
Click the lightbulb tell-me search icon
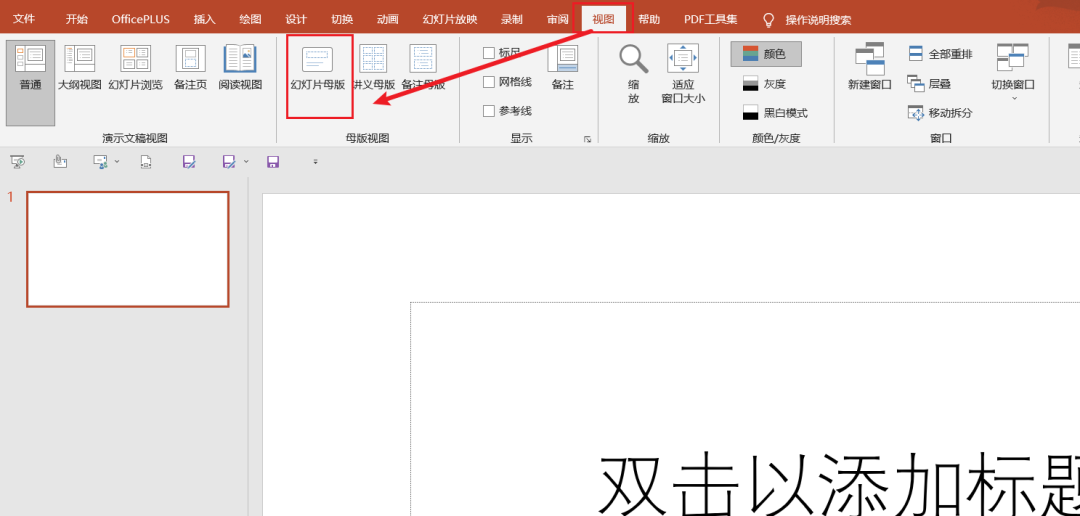(769, 19)
